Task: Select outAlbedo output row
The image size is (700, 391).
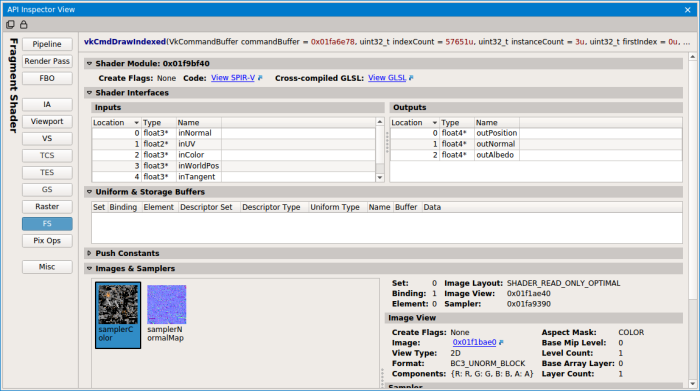Action: [x=536, y=155]
